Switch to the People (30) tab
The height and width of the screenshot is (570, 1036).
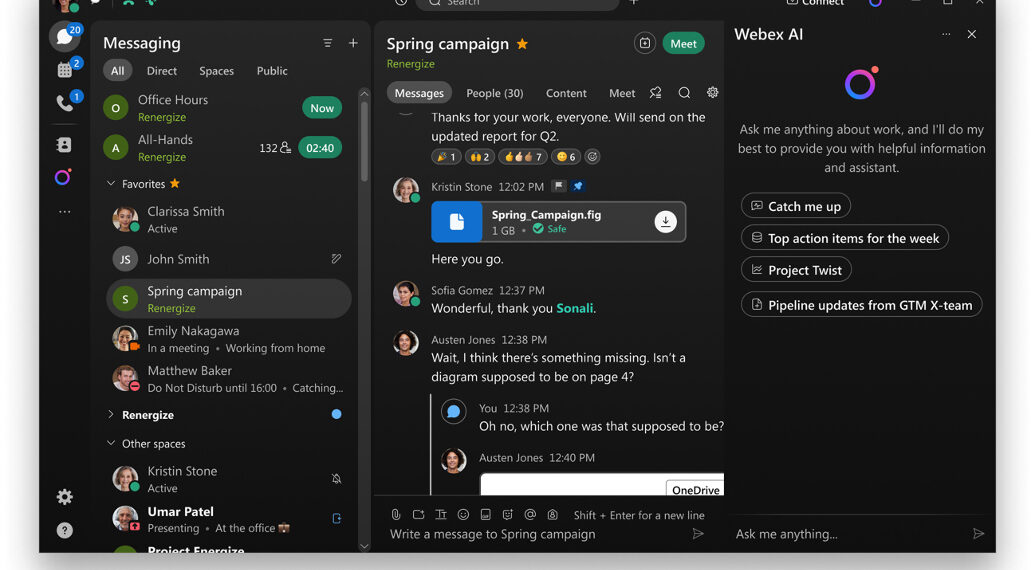(494, 93)
